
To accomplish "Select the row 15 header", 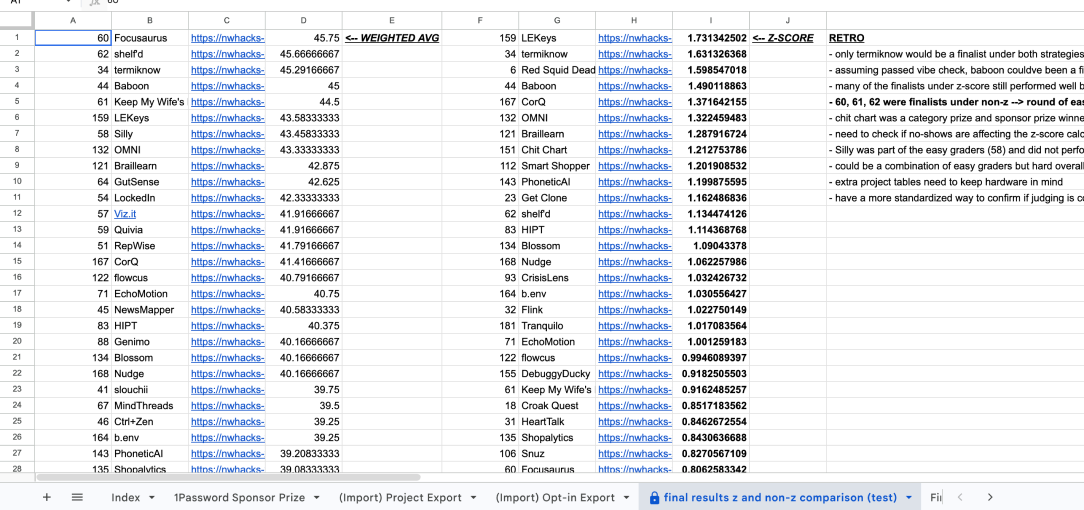I will (x=17, y=262).
